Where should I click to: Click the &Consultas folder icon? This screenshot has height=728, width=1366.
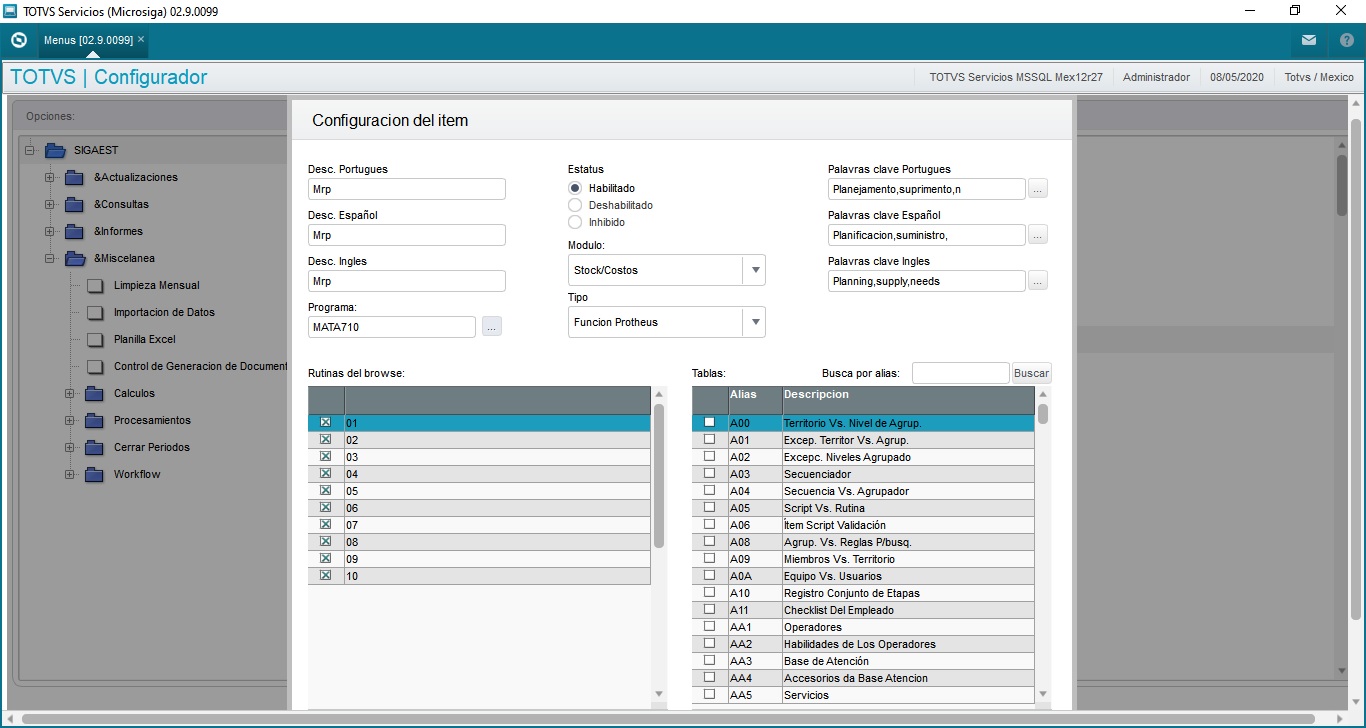(x=75, y=204)
